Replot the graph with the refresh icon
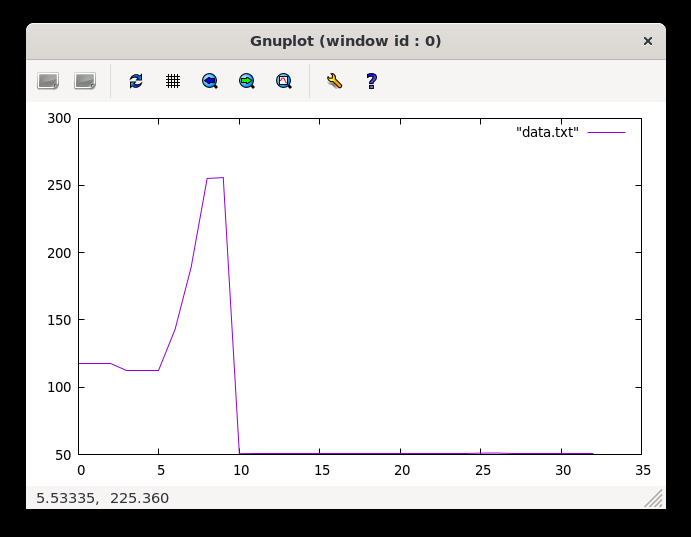This screenshot has width=691, height=537. 136,81
